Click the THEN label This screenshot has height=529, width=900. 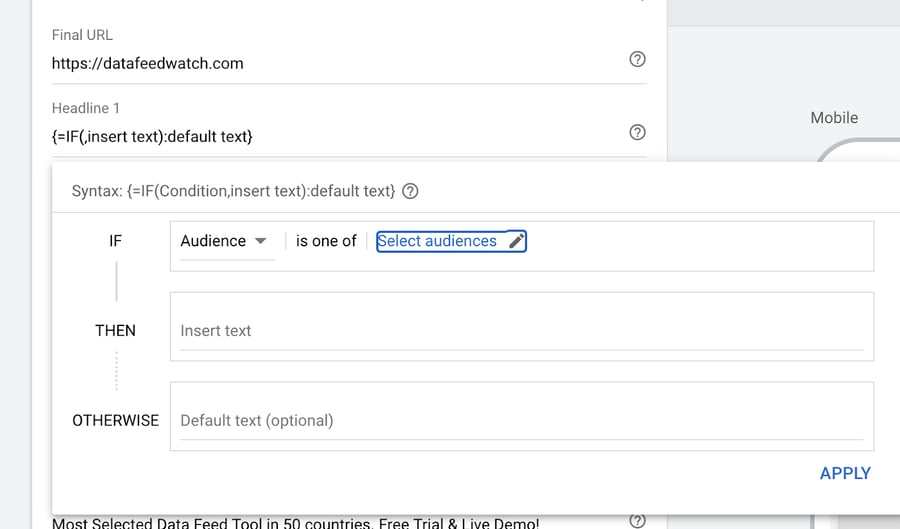(x=115, y=330)
